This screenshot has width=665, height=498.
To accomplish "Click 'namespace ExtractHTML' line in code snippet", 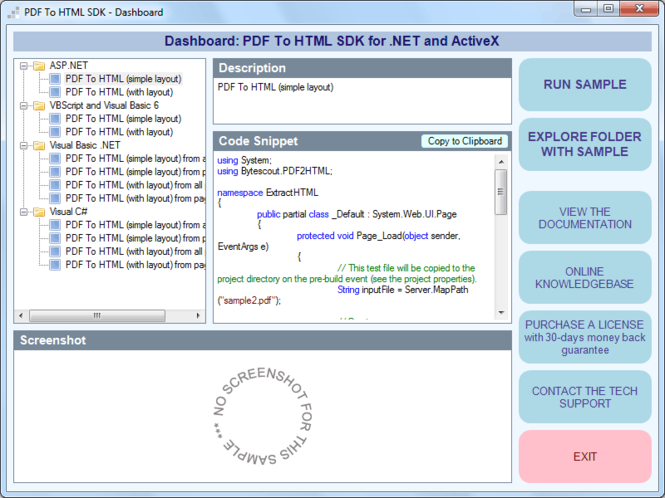I will pos(268,193).
